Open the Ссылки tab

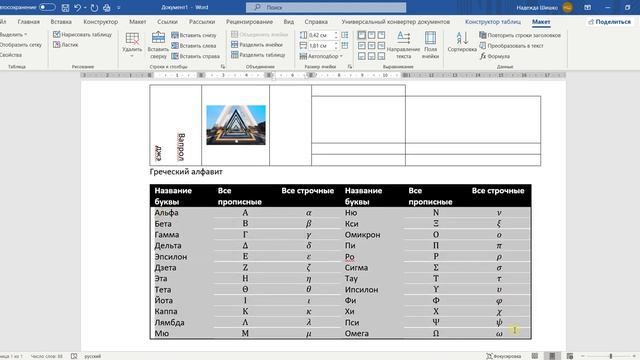167,22
